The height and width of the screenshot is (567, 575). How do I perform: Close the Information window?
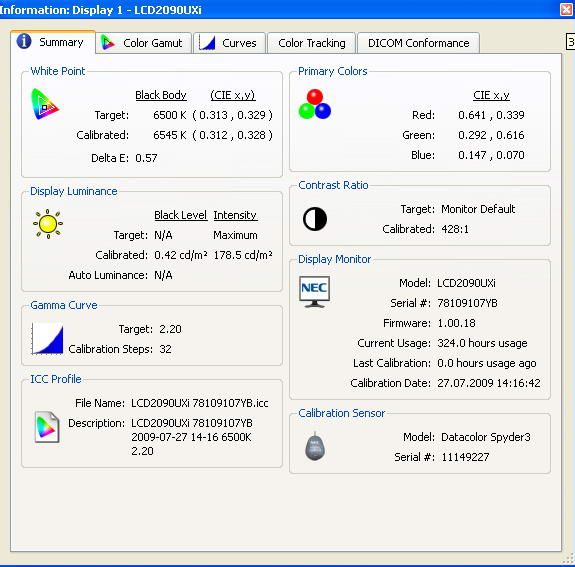(567, 9)
